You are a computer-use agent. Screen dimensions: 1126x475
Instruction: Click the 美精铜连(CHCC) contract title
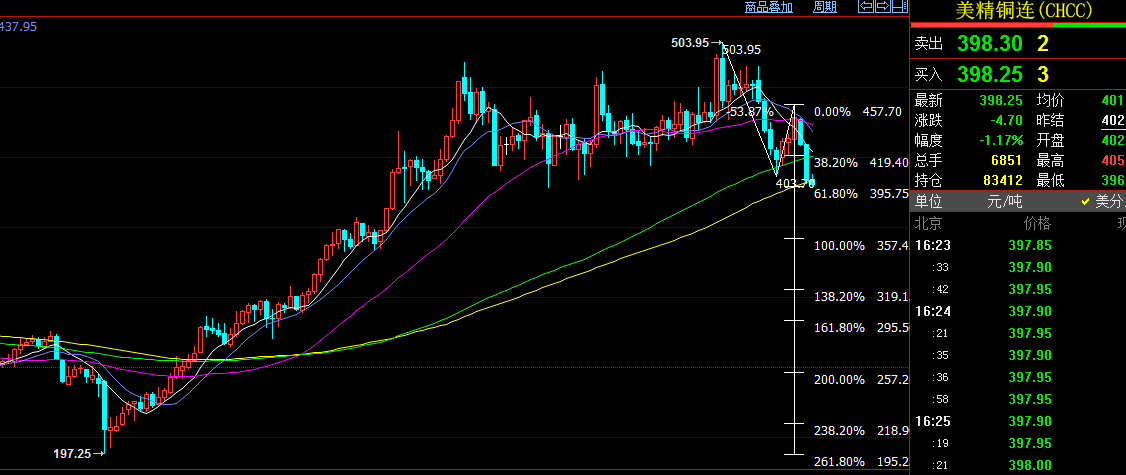click(x=1023, y=11)
